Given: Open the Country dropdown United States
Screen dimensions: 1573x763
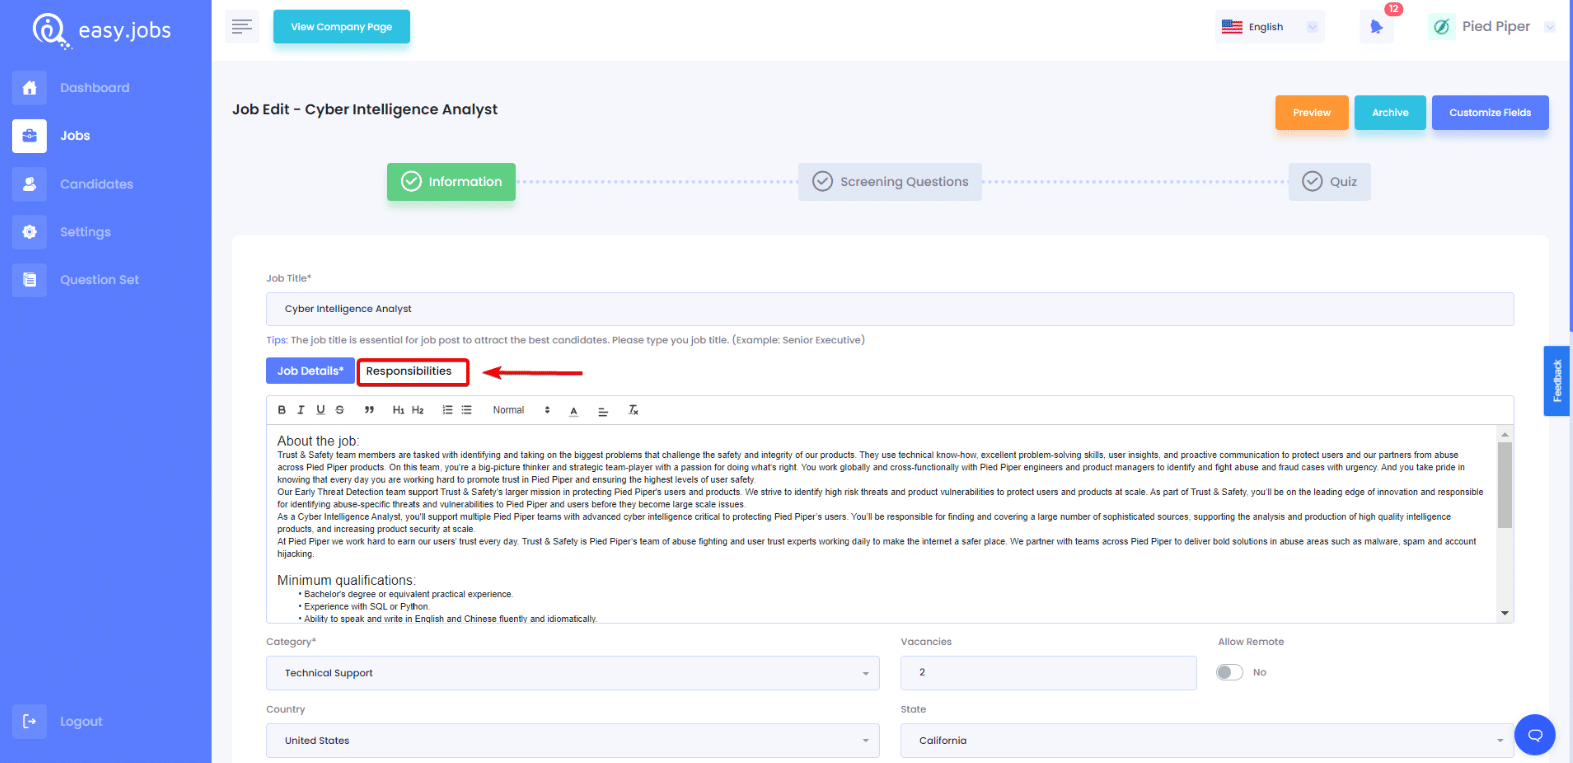Looking at the screenshot, I should click(573, 741).
